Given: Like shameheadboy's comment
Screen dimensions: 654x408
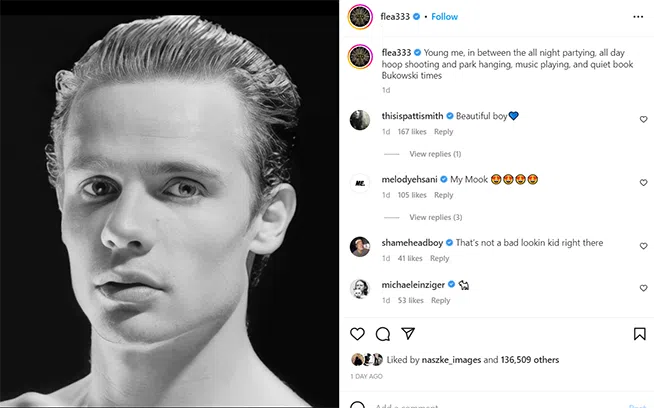Looking at the screenshot, I should point(643,246).
